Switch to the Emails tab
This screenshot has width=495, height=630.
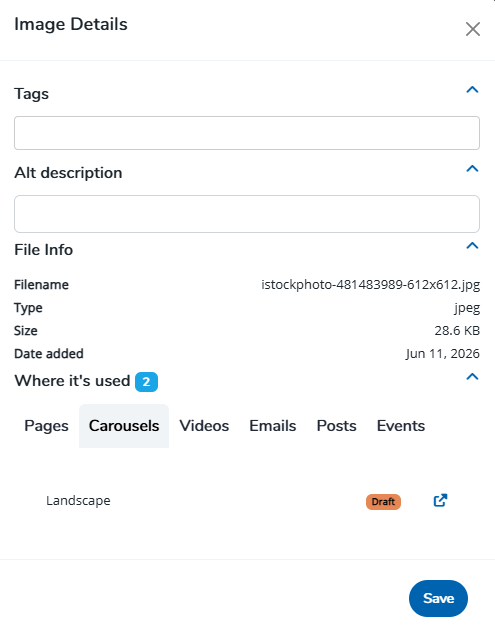(273, 426)
